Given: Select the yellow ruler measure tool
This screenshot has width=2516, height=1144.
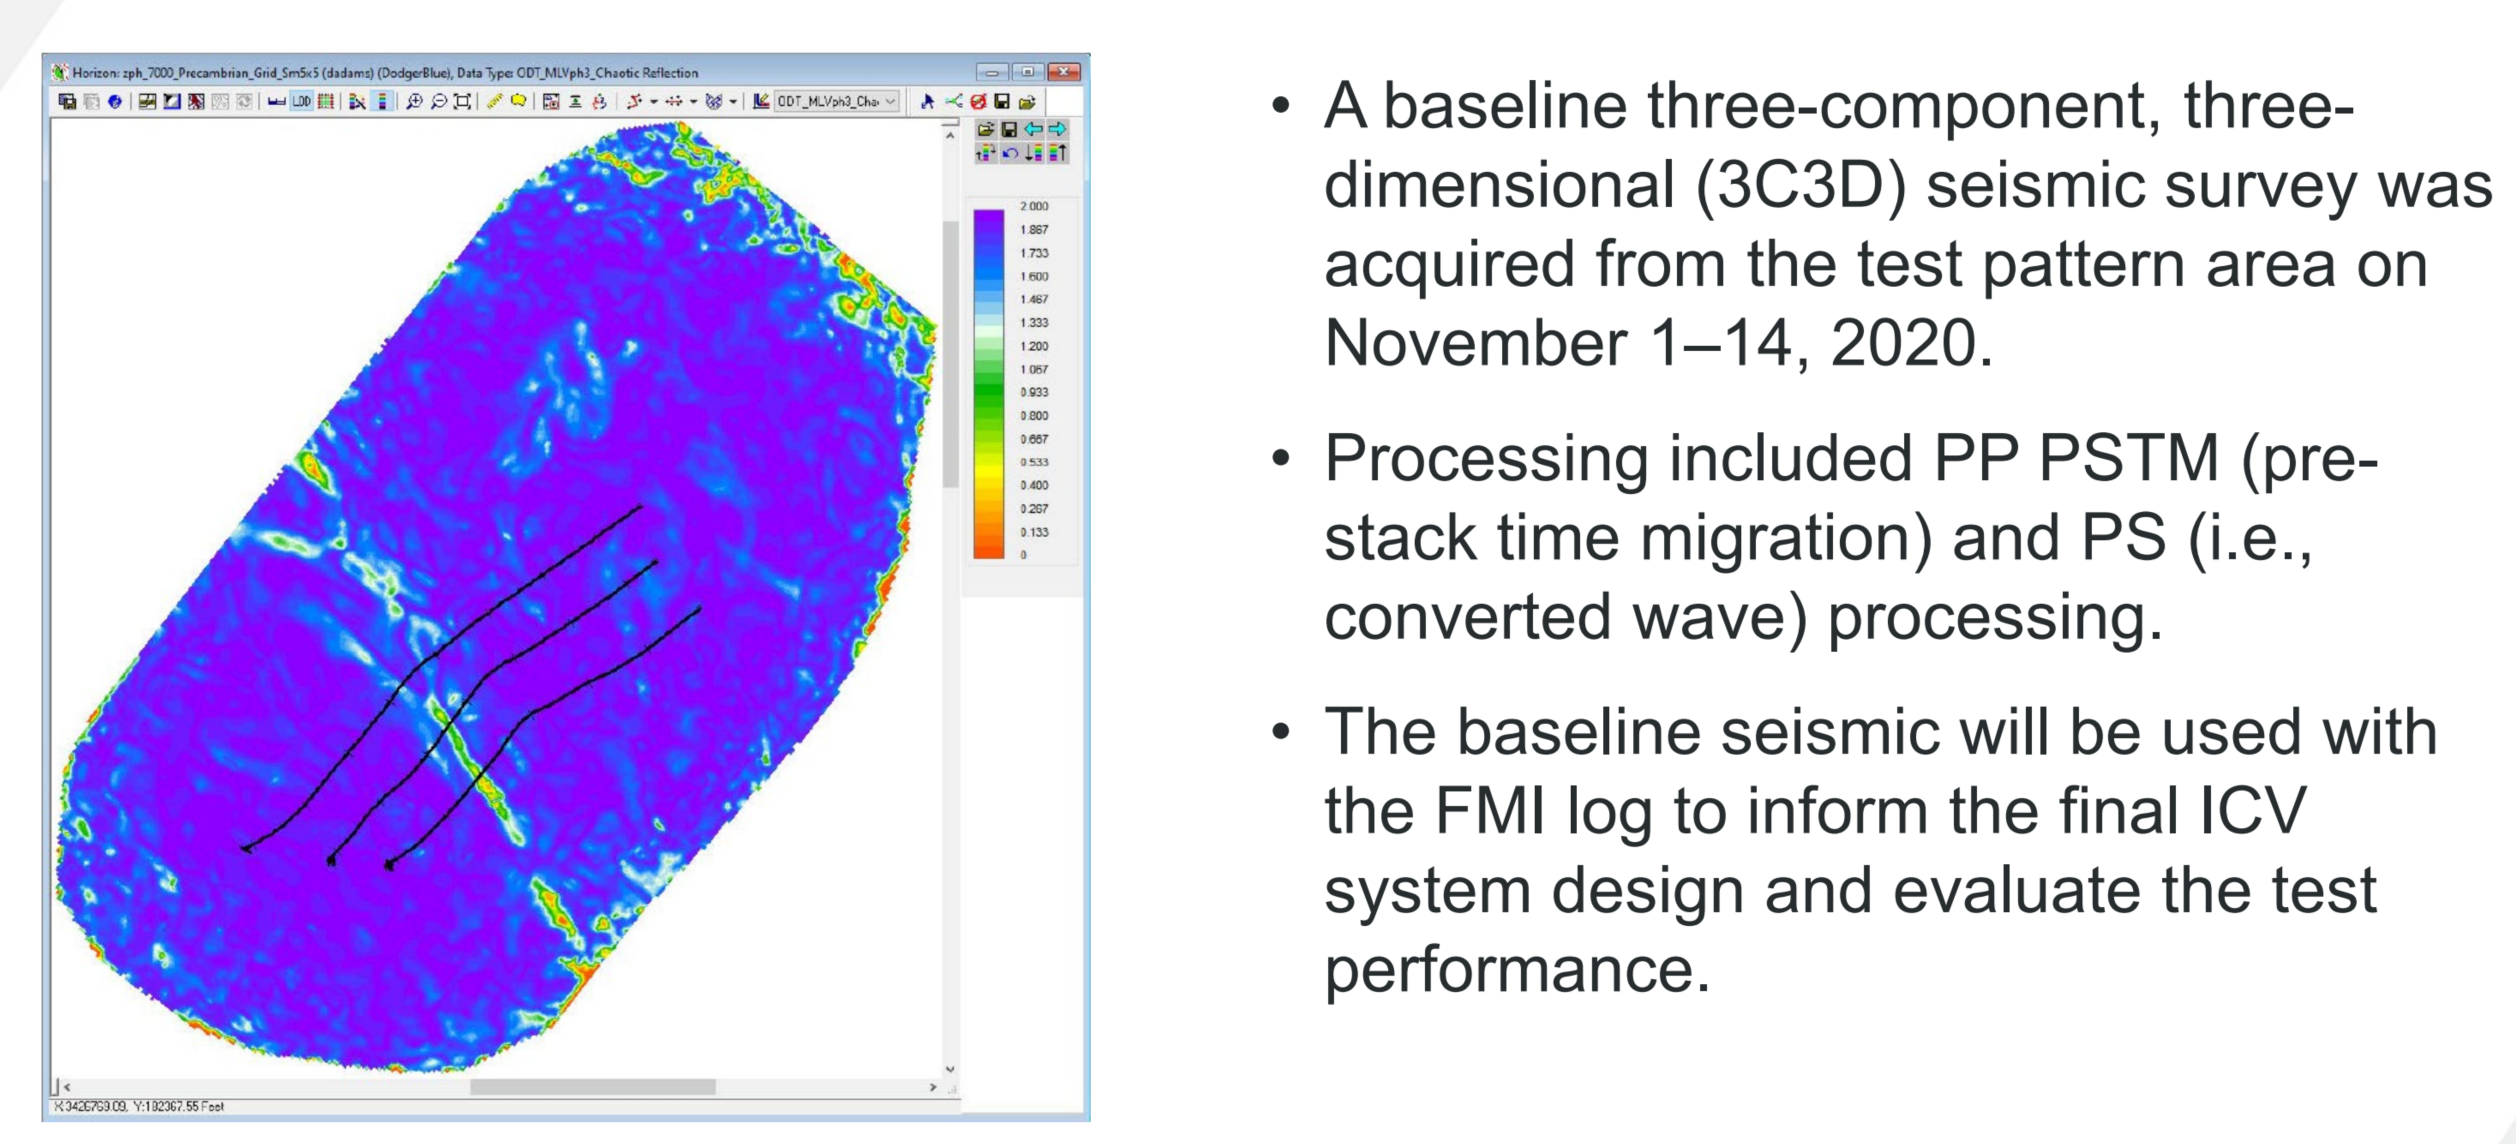Looking at the screenshot, I should (x=494, y=101).
